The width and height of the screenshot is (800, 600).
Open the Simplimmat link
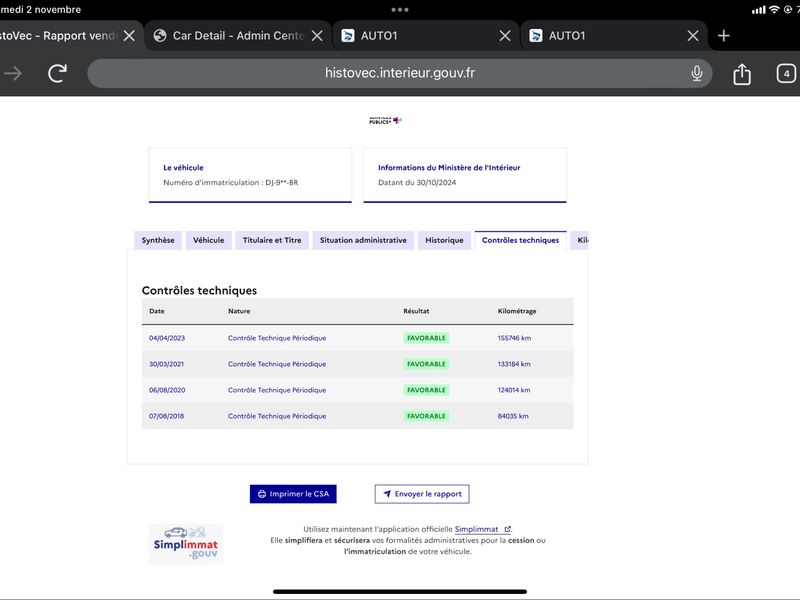(482, 530)
